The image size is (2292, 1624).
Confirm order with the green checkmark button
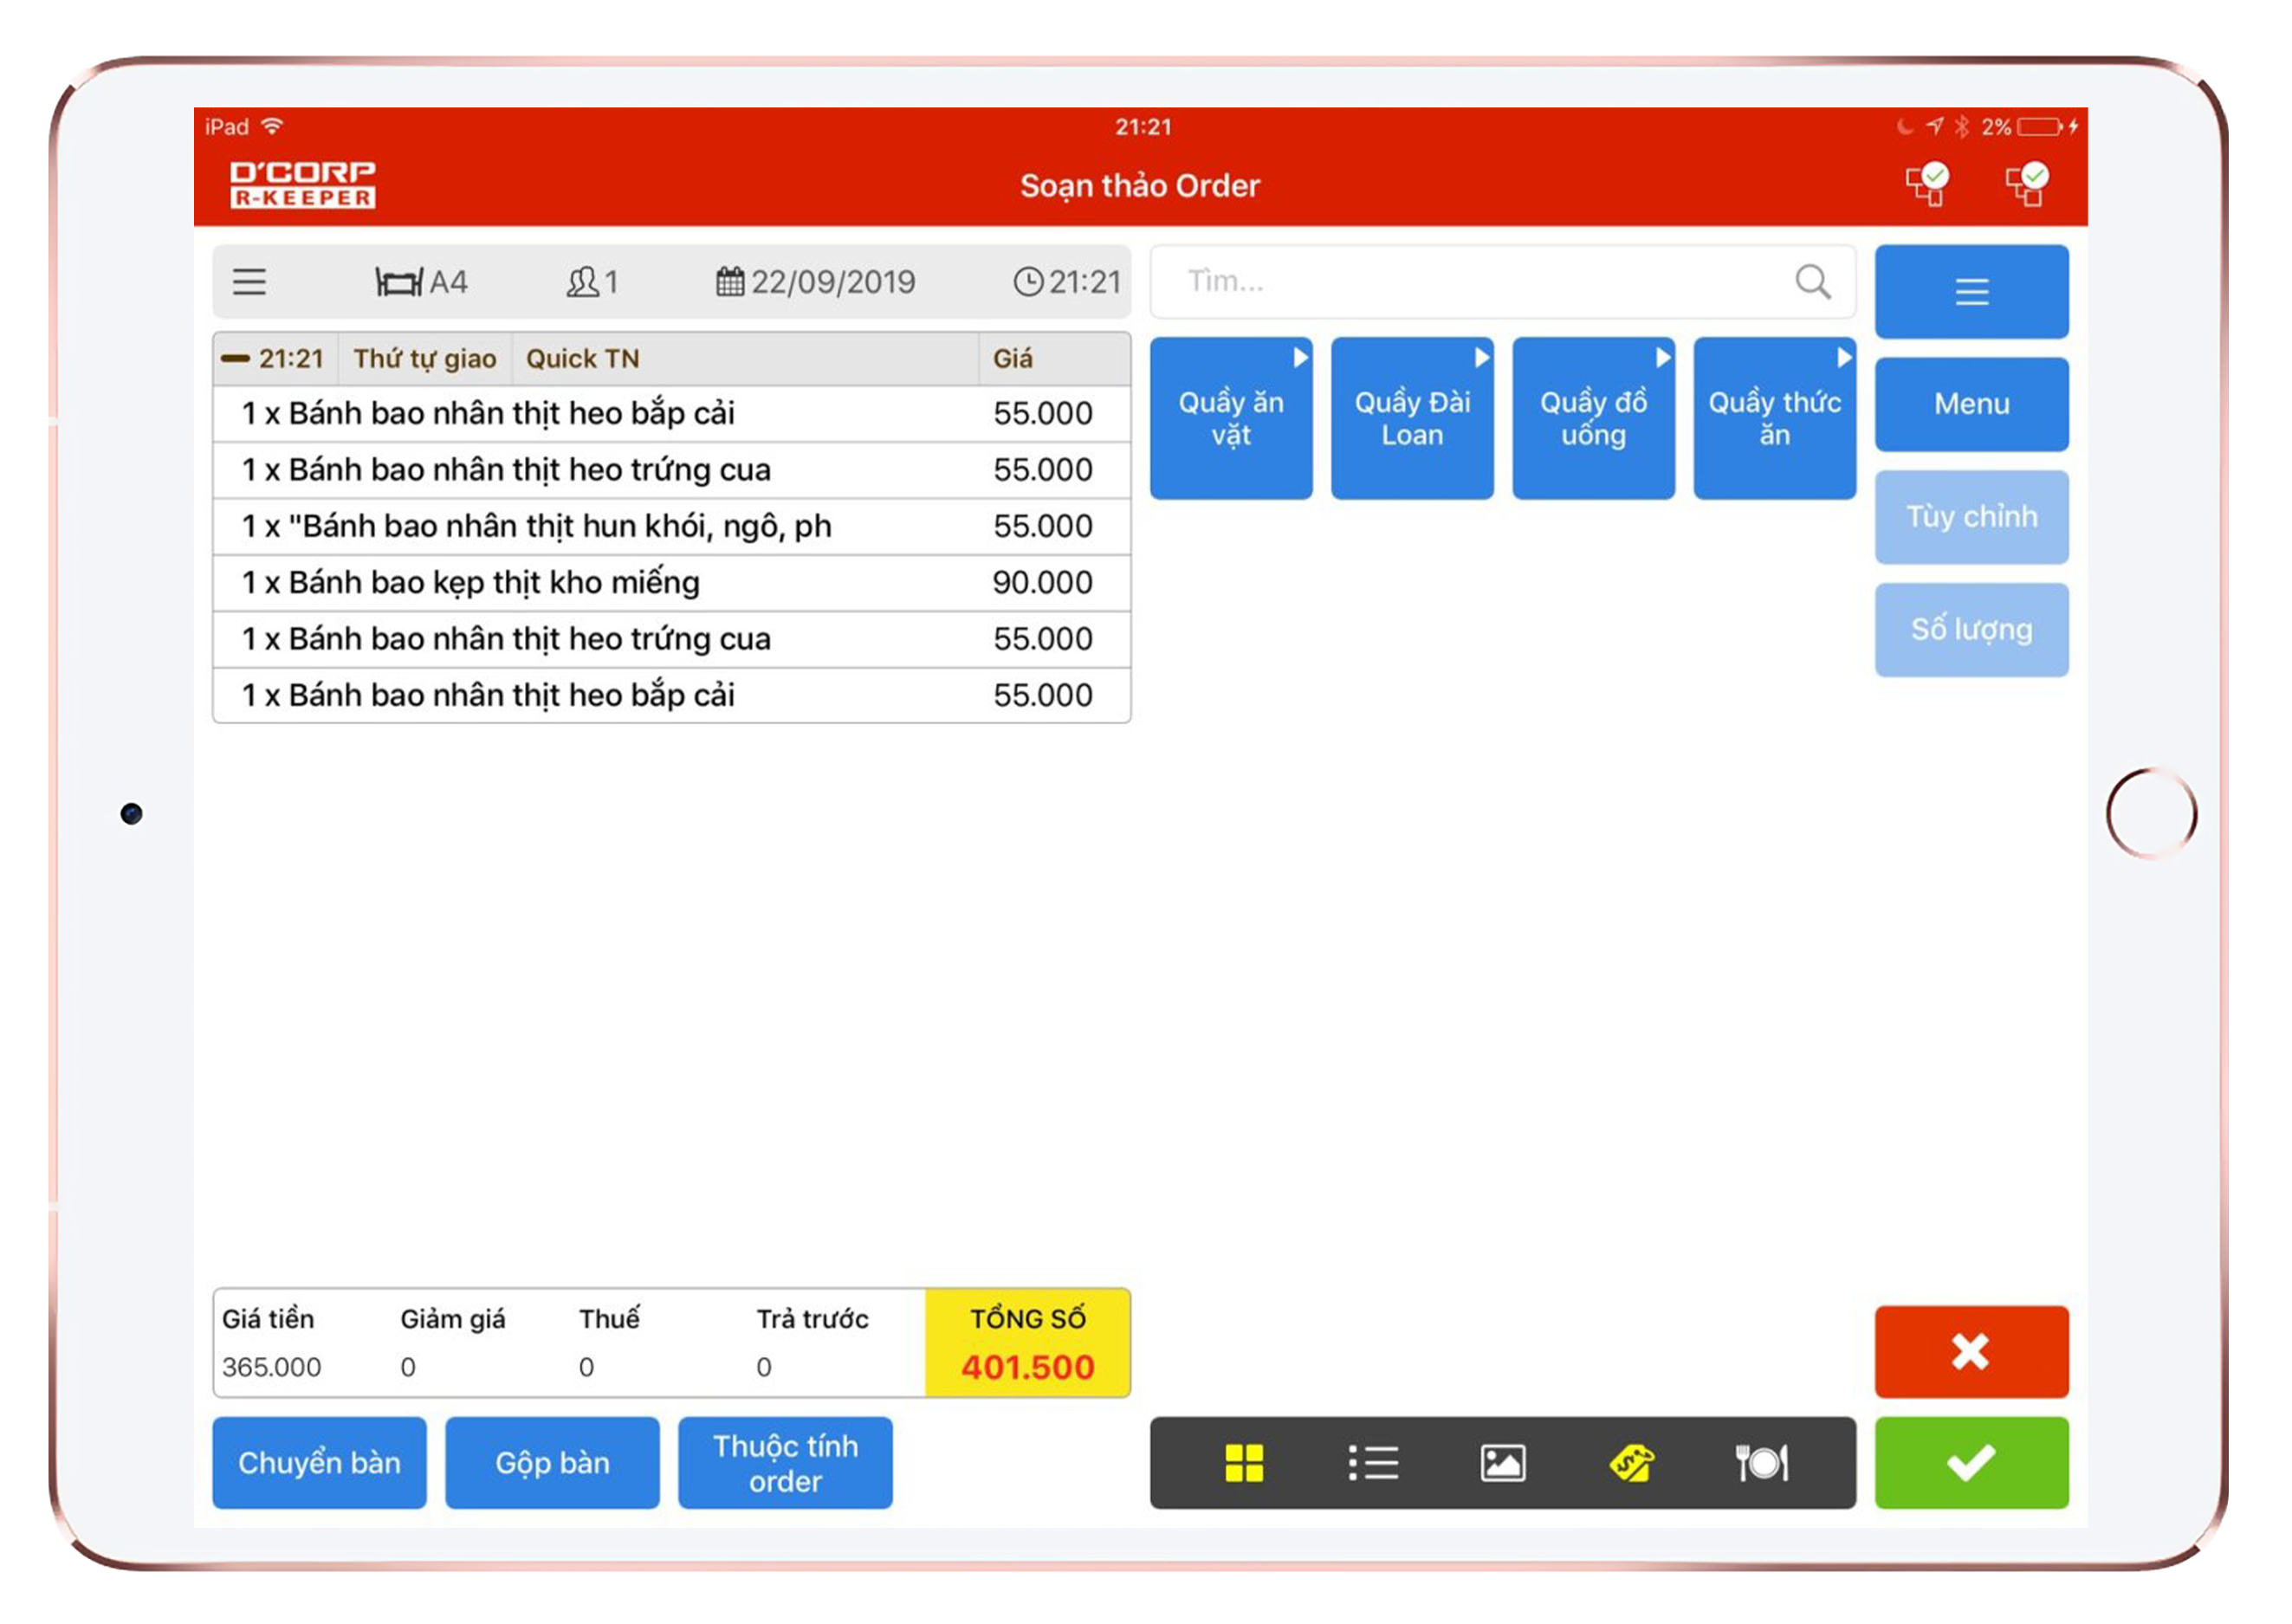coord(1970,1462)
